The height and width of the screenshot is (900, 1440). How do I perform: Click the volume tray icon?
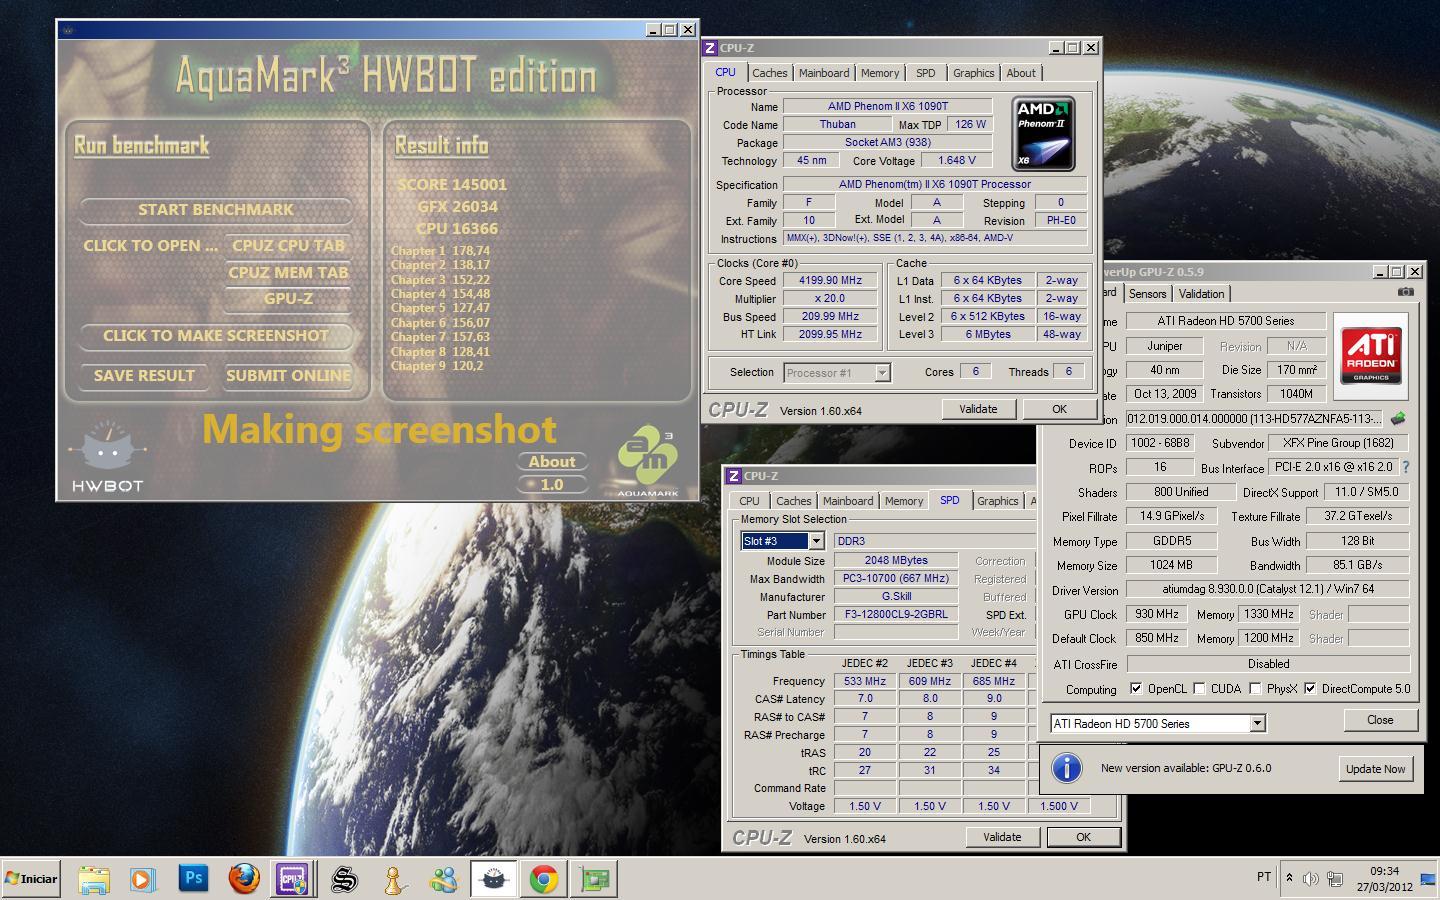(1311, 879)
